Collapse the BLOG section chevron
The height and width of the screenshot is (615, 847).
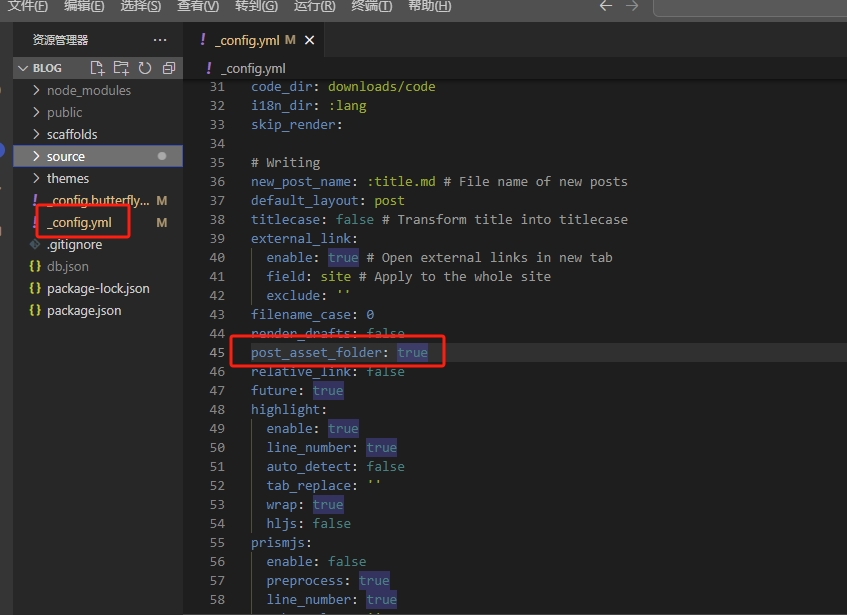[23, 68]
